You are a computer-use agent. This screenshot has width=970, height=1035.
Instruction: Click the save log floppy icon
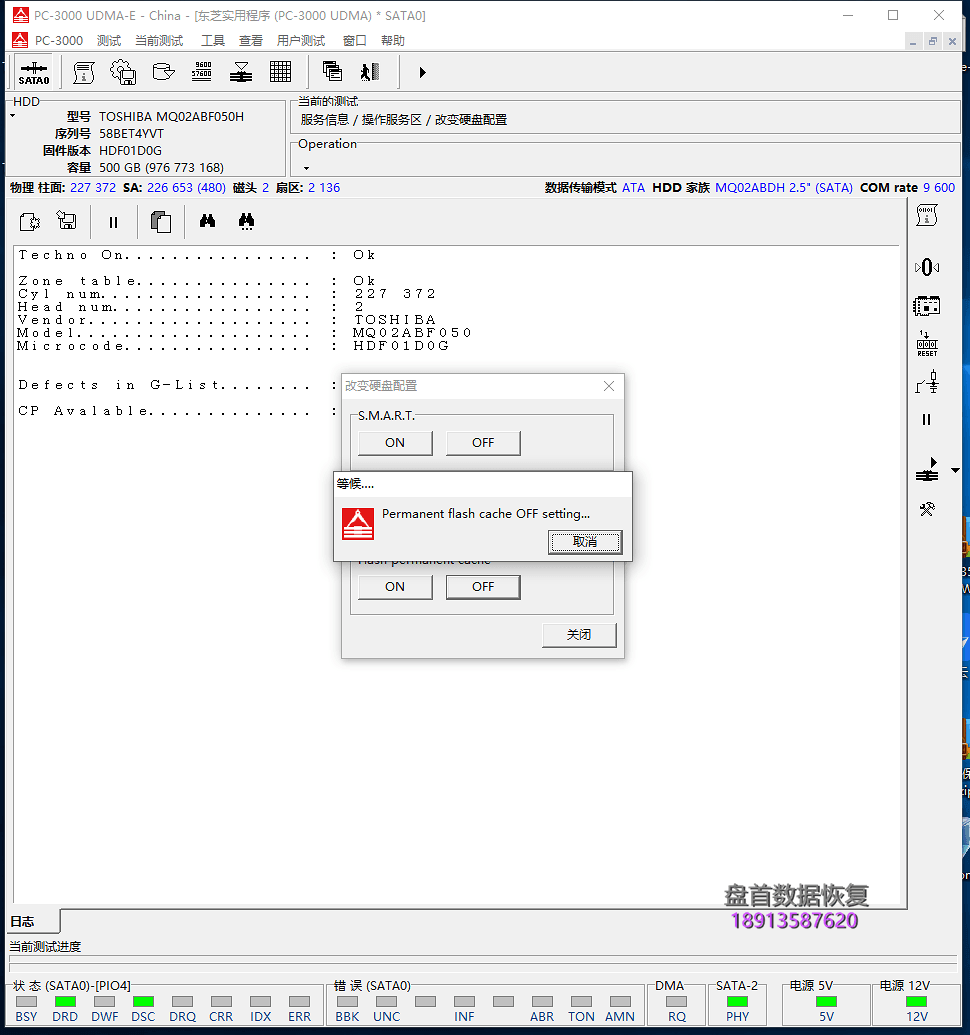[67, 221]
